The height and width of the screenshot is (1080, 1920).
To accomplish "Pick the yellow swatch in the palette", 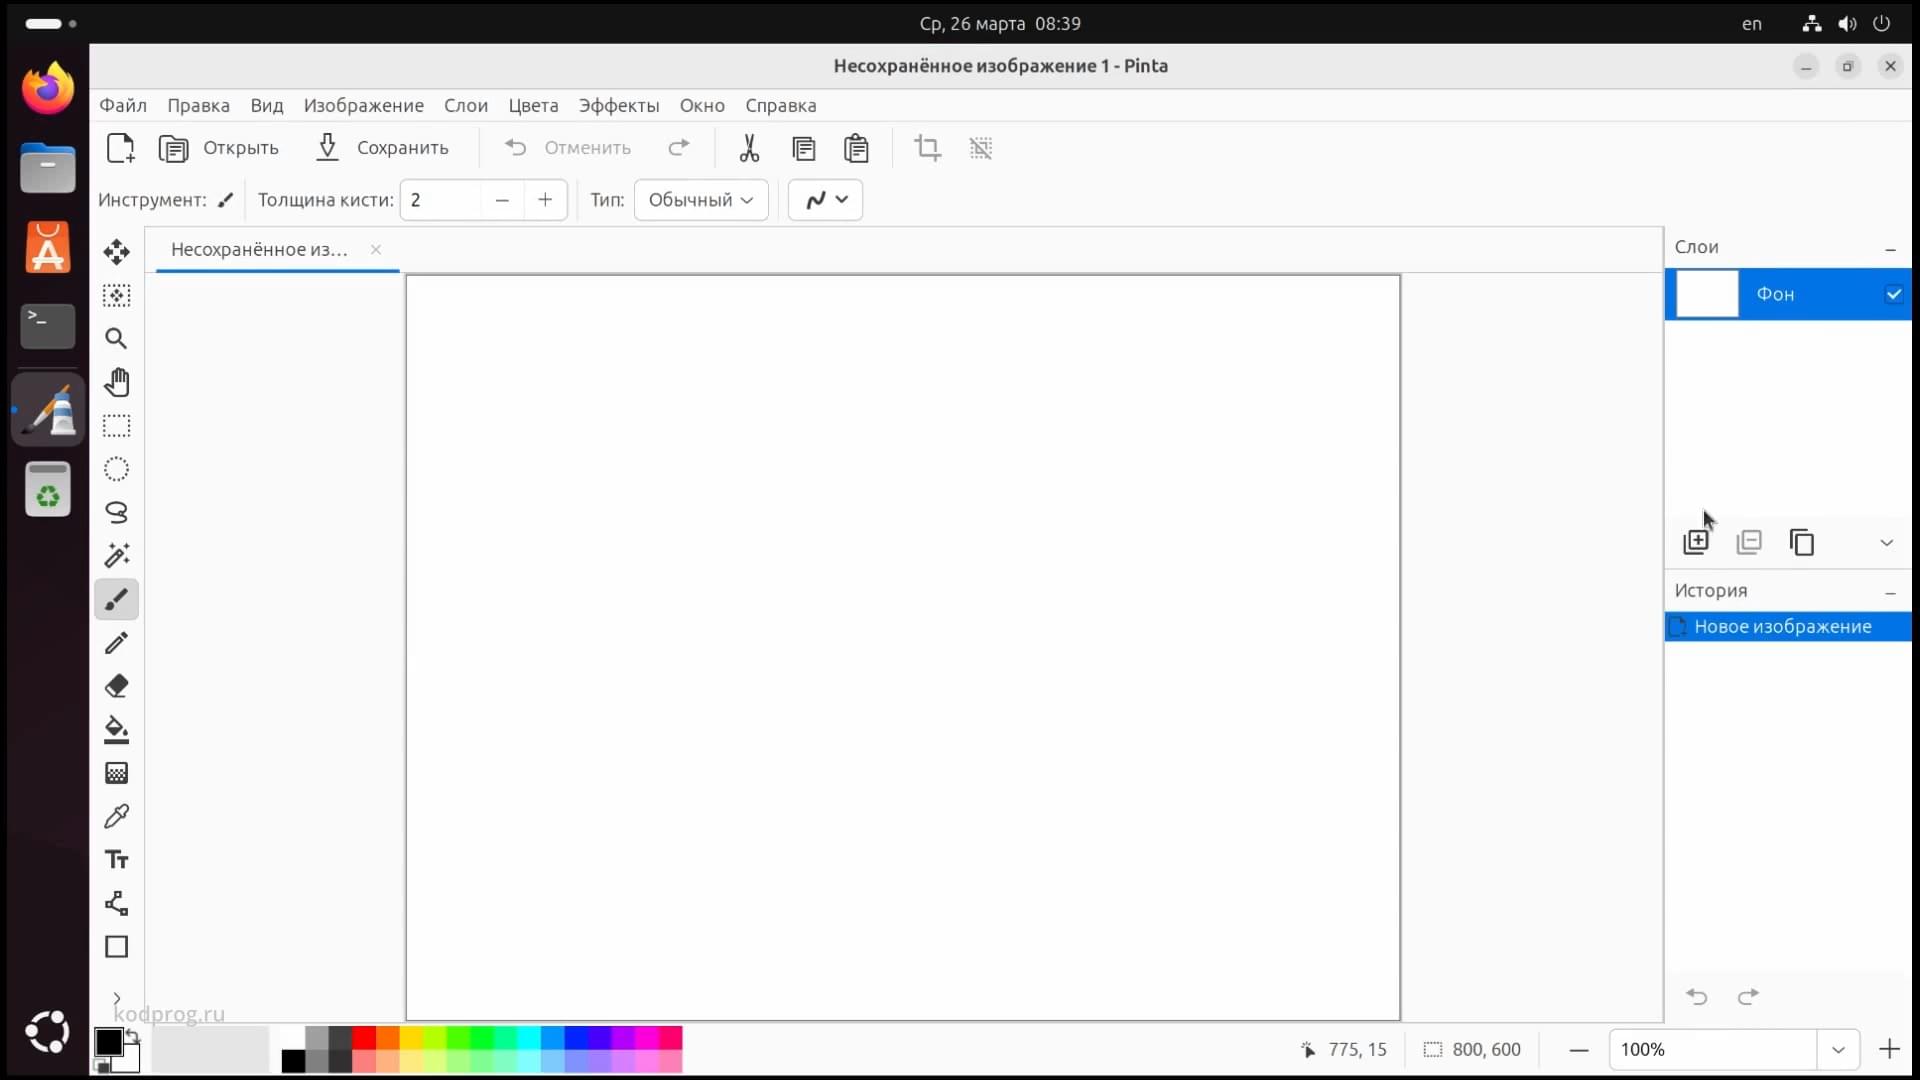I will click(x=411, y=1038).
